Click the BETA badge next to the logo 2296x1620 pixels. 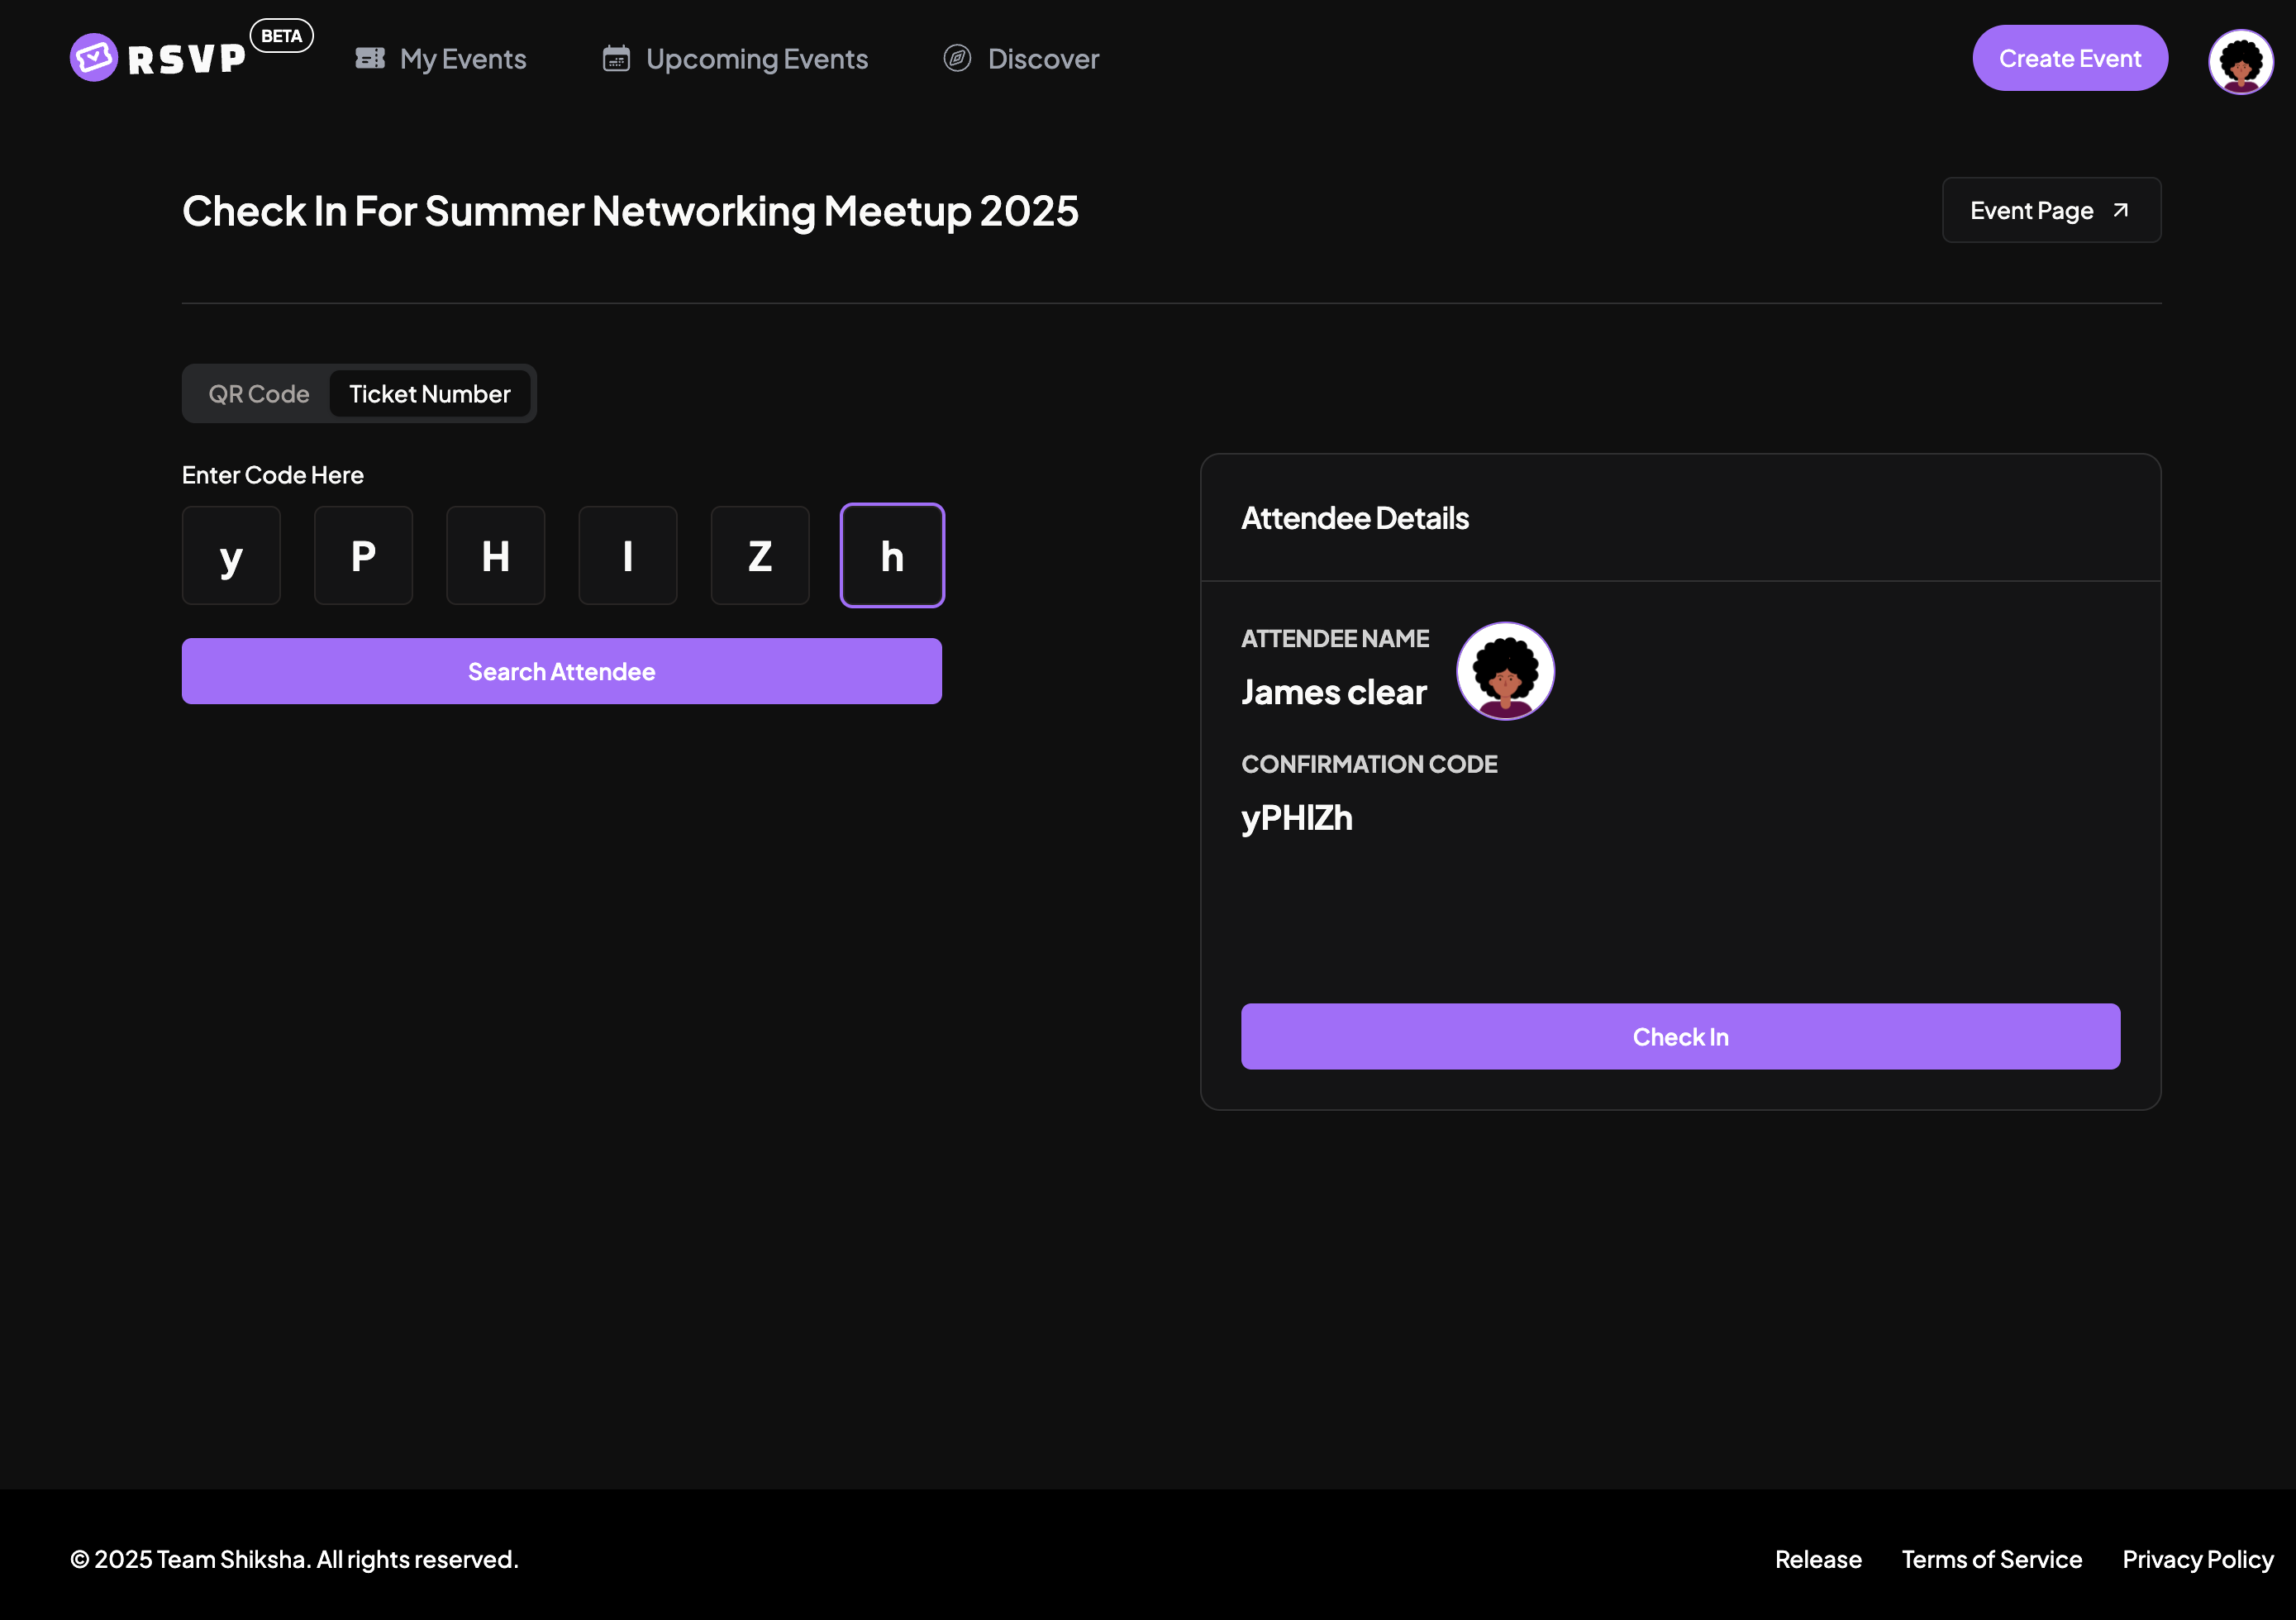tap(281, 36)
